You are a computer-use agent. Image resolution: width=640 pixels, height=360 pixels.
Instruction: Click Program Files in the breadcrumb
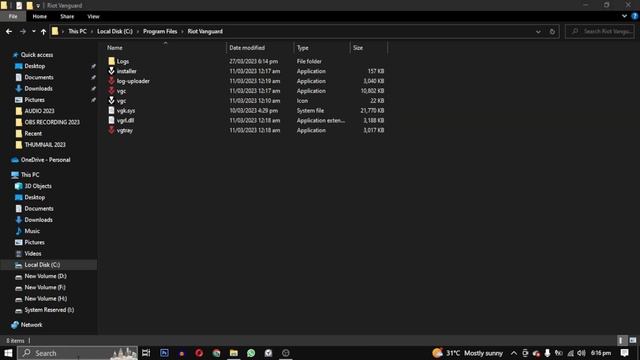tap(160, 31)
